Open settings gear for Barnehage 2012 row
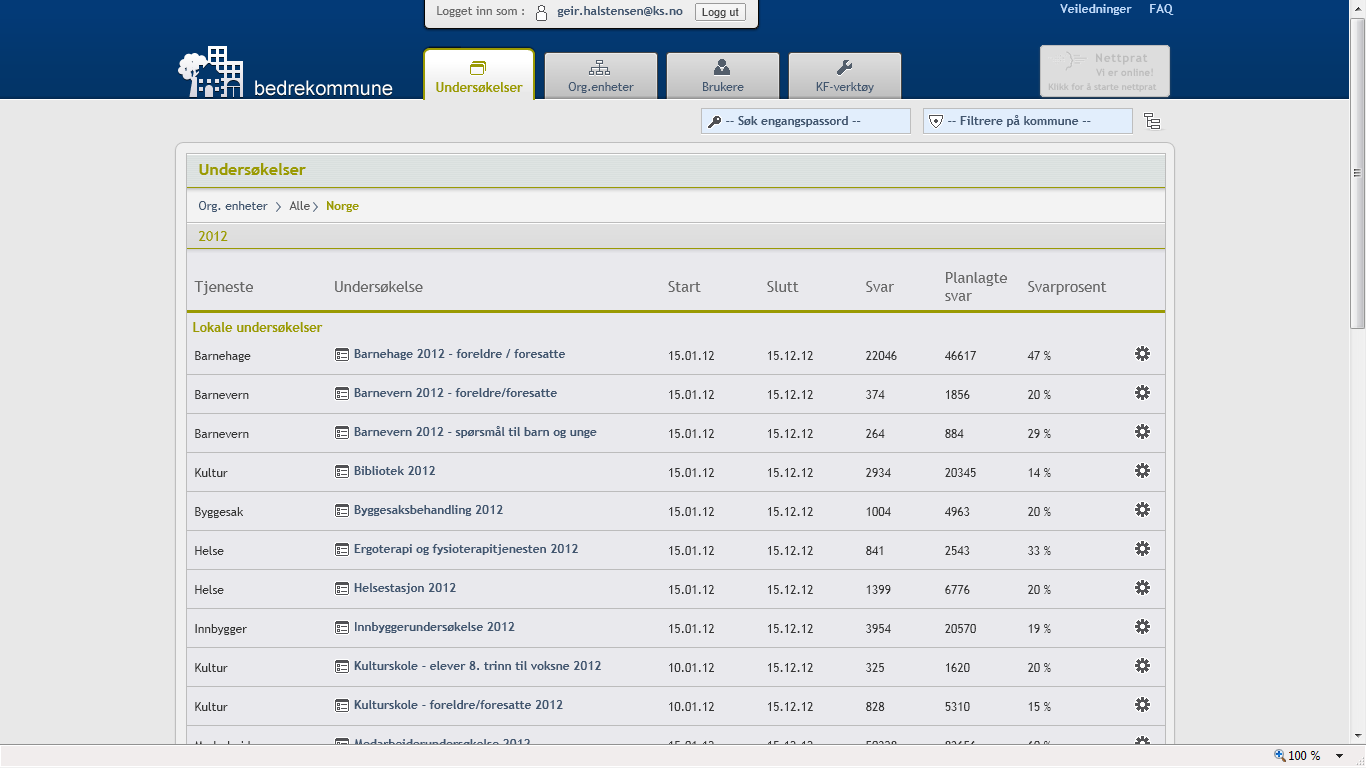Screen dimensions: 1366x768 click(1142, 354)
